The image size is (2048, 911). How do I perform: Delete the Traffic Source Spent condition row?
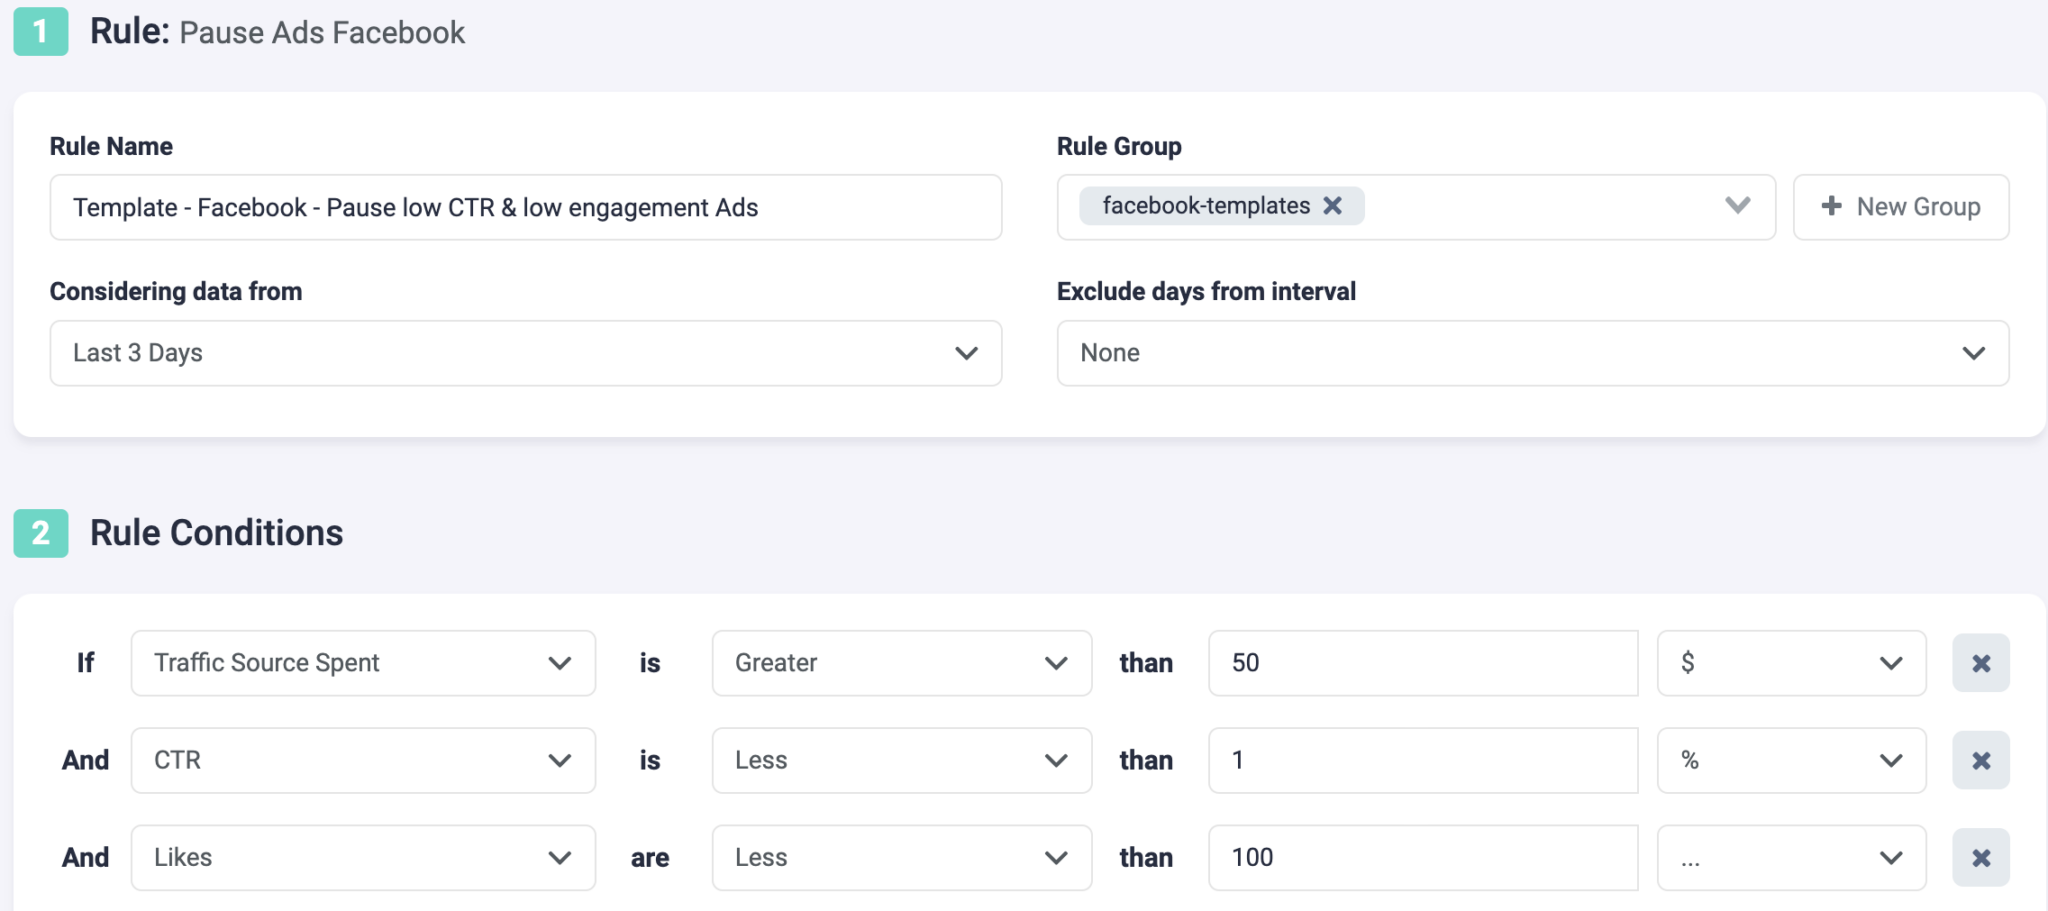coord(1980,663)
